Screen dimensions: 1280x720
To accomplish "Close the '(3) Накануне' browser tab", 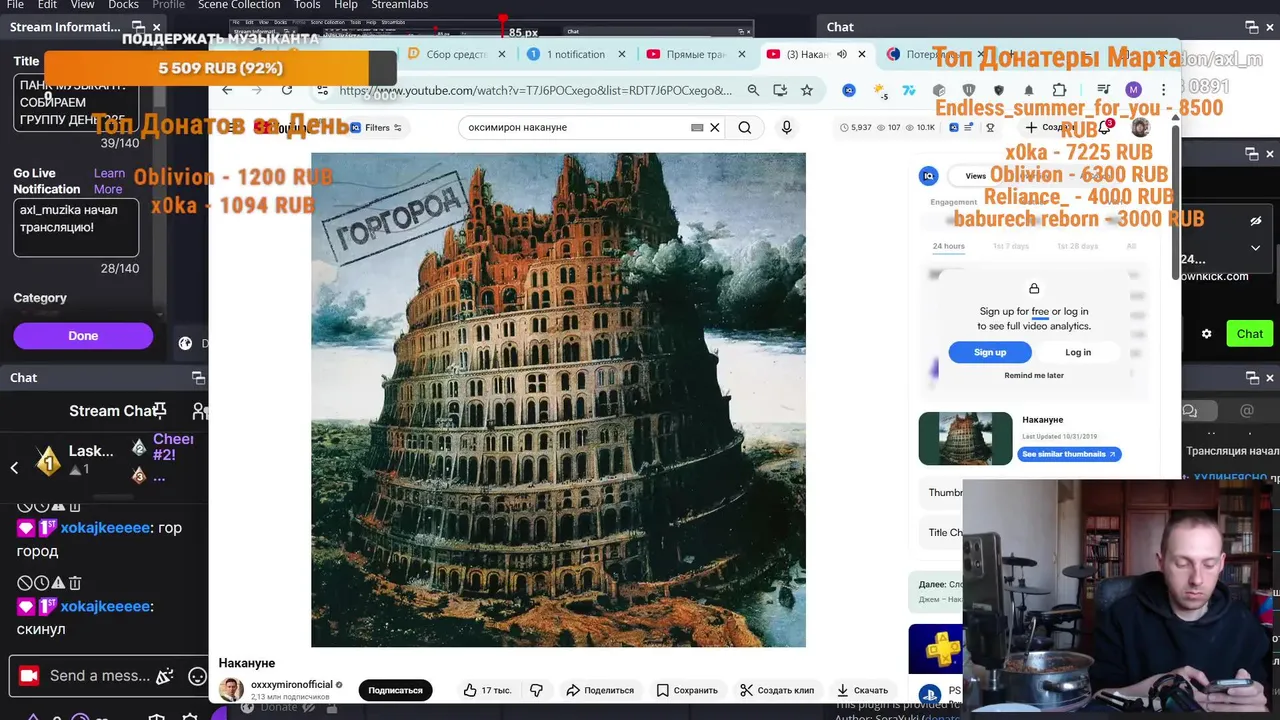I will (862, 54).
